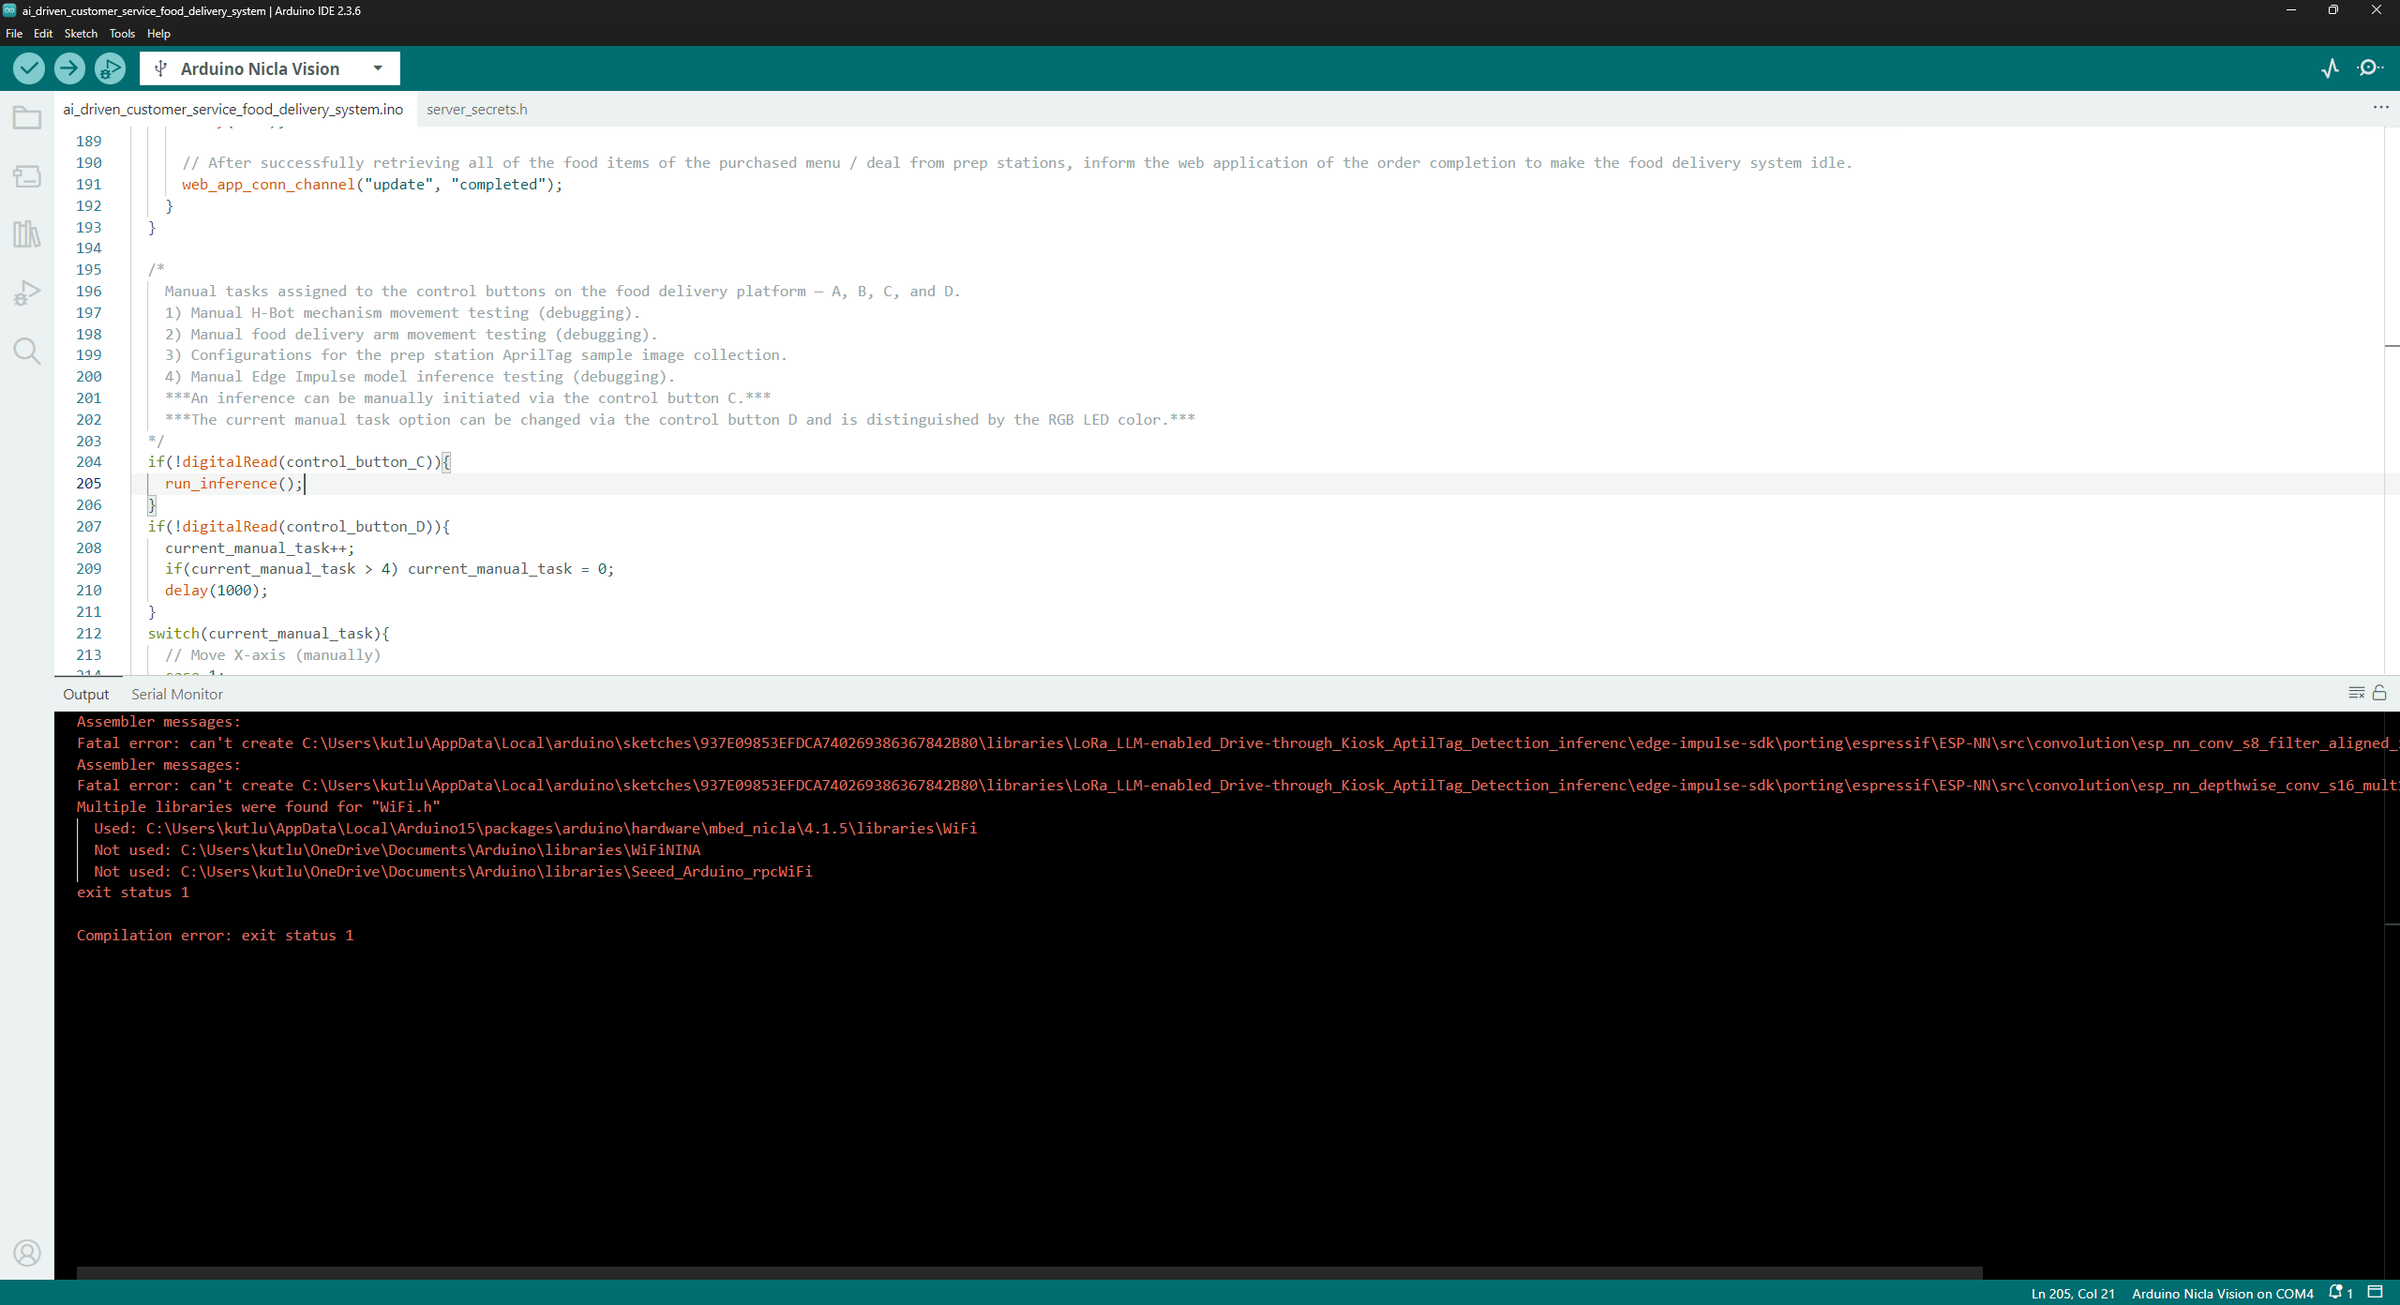Click the Upload arrow button
Screen dimensions: 2400x1305
pyautogui.click(x=69, y=68)
